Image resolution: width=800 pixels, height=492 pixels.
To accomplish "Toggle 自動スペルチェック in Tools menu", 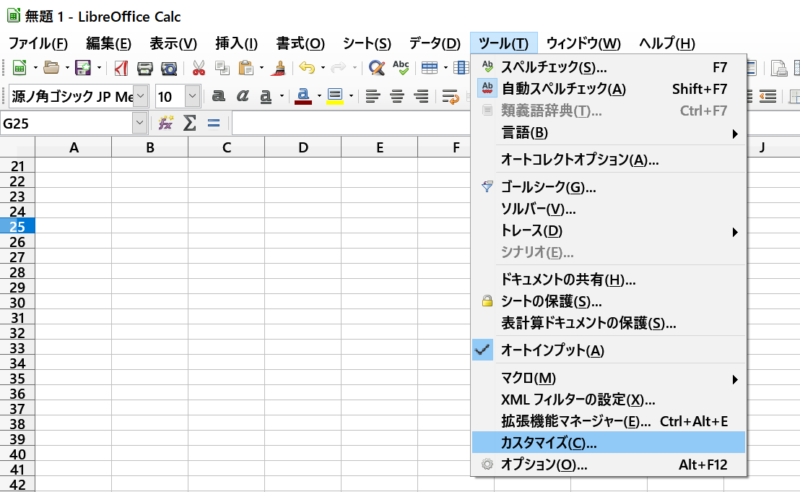I will coord(563,89).
